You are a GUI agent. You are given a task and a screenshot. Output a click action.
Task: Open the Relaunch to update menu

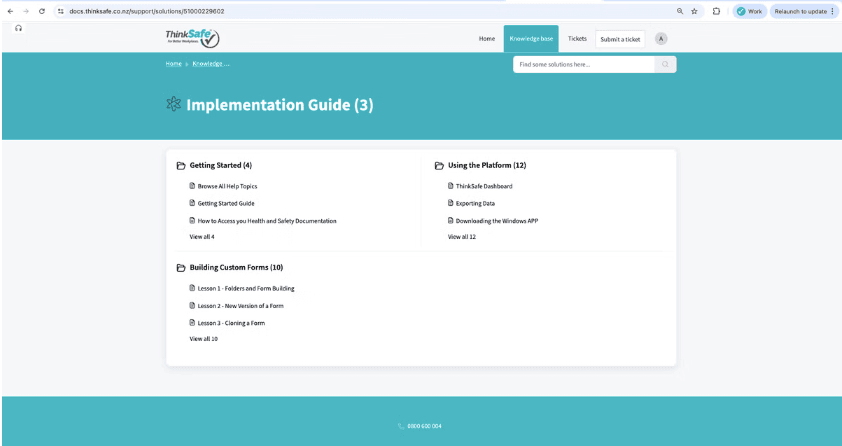(804, 11)
